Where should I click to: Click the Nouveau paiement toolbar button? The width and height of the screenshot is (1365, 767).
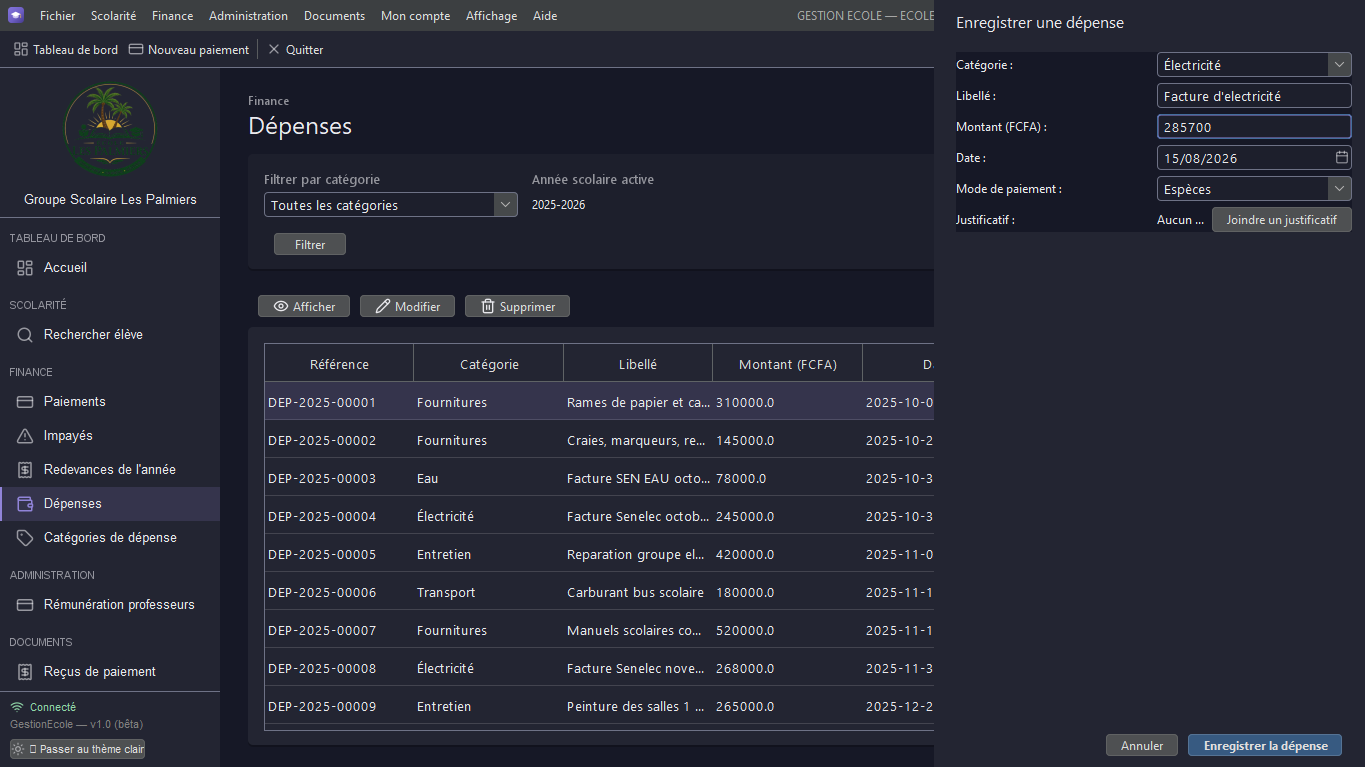point(189,49)
